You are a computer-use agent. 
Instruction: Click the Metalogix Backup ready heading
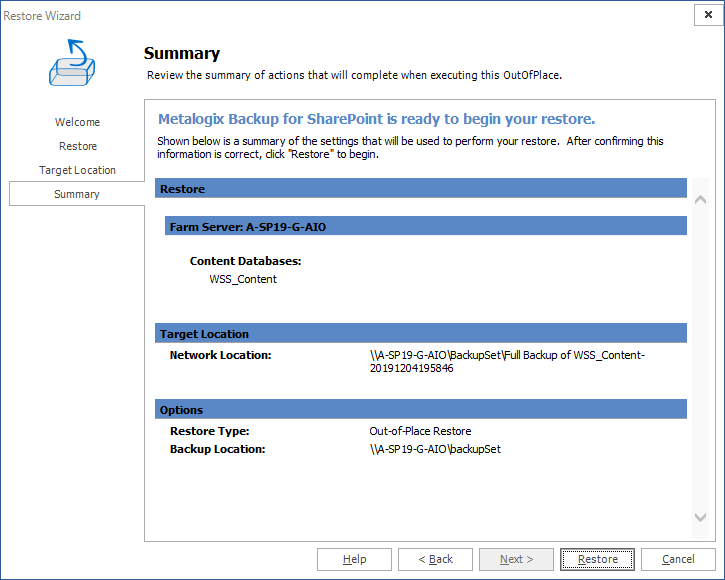coord(376,119)
